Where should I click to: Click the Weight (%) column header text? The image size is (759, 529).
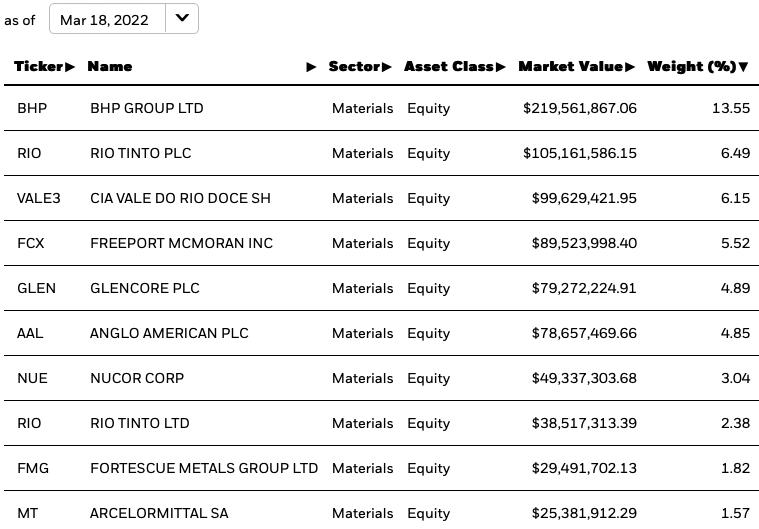(692, 66)
